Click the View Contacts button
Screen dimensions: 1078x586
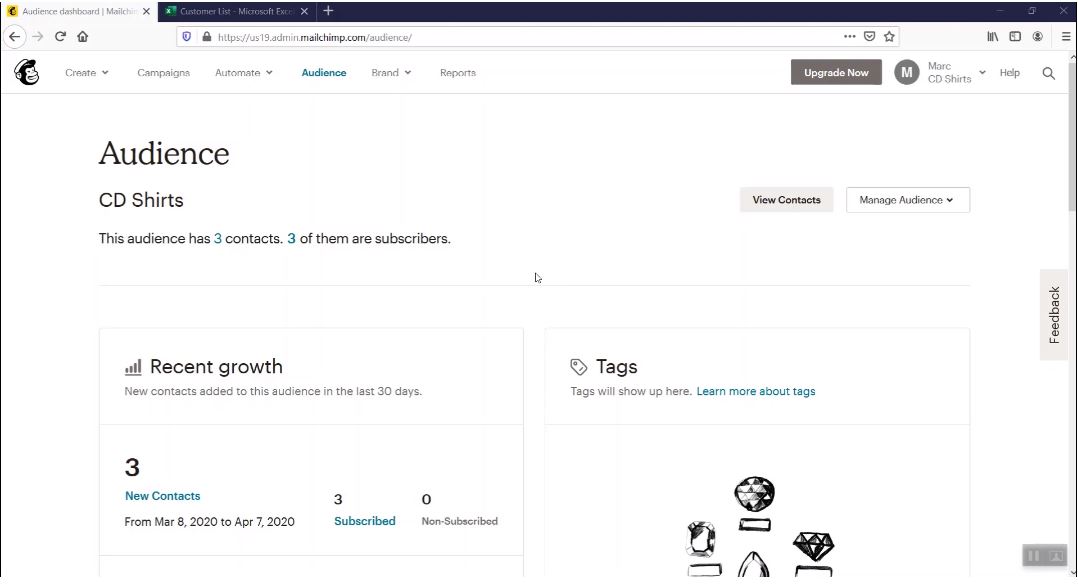tap(786, 200)
